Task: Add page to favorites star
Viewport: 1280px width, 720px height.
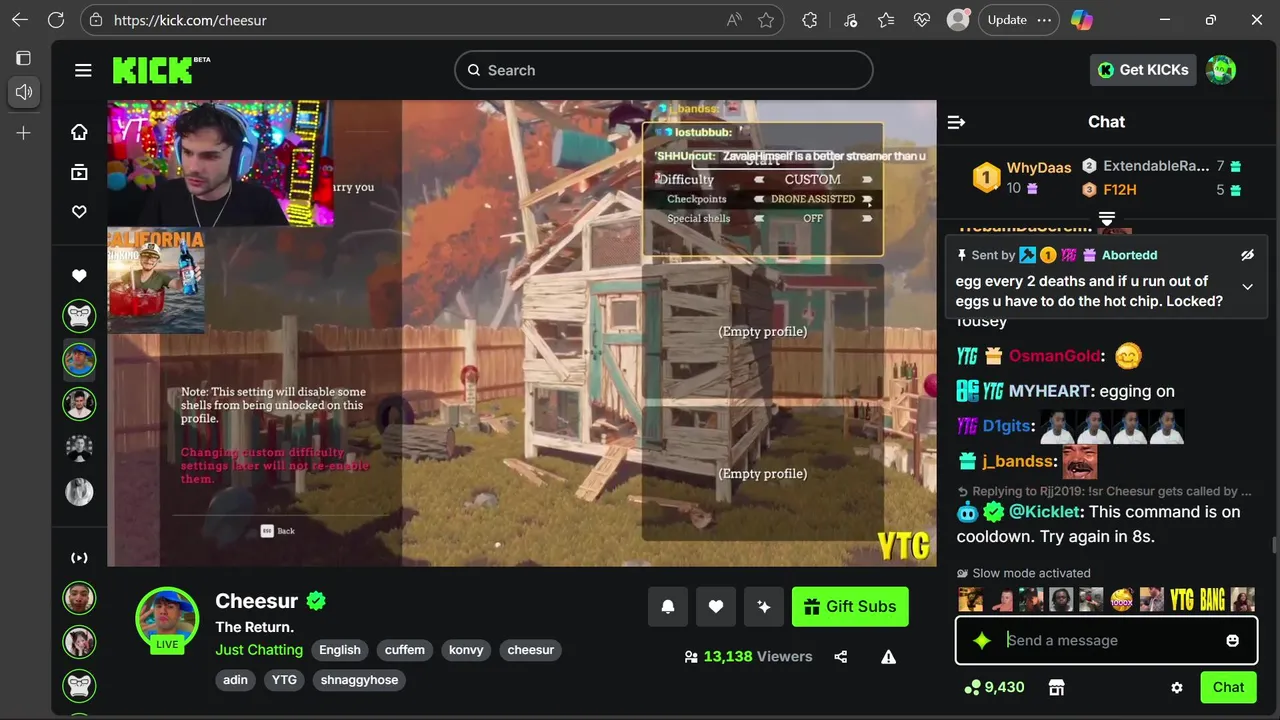Action: pyautogui.click(x=766, y=20)
